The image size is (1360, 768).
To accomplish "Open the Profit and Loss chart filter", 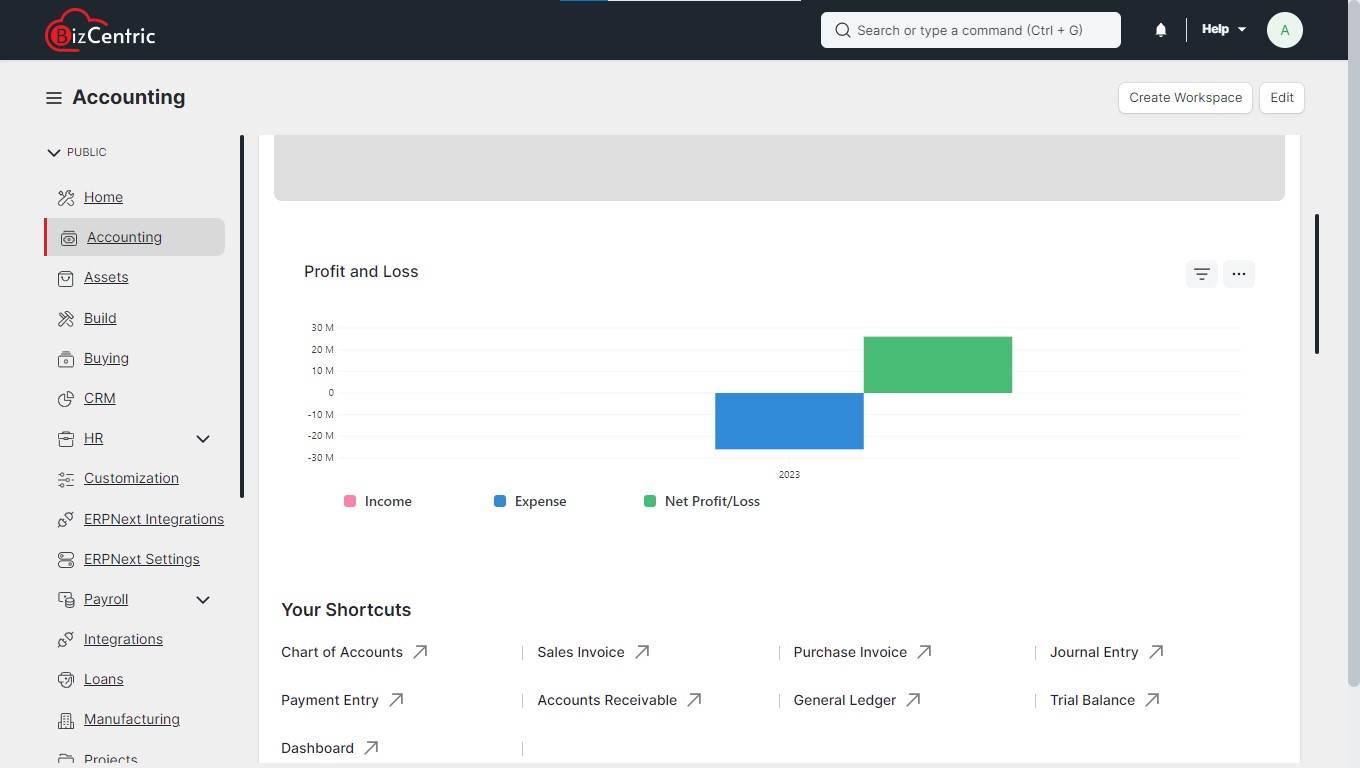I will coord(1202,274).
